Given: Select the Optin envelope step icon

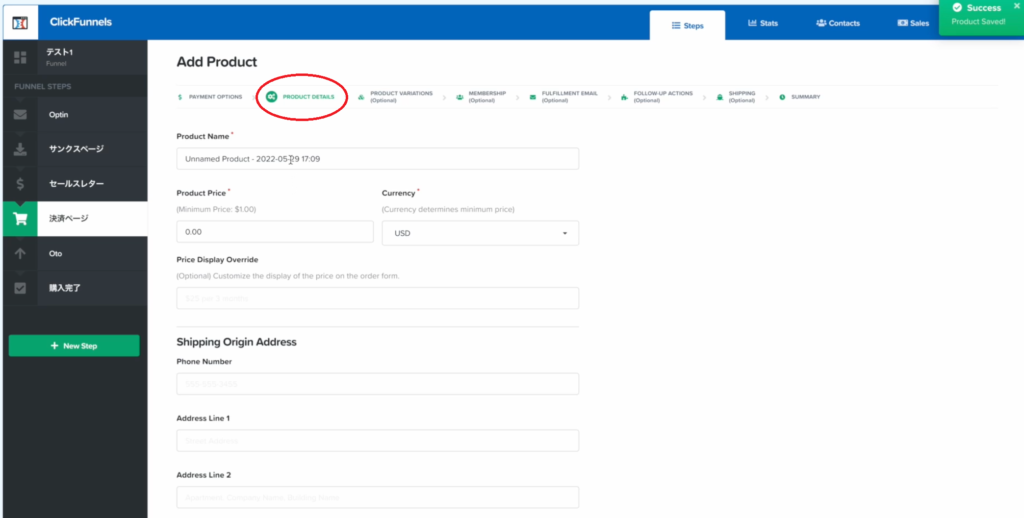Looking at the screenshot, I should click(20, 115).
